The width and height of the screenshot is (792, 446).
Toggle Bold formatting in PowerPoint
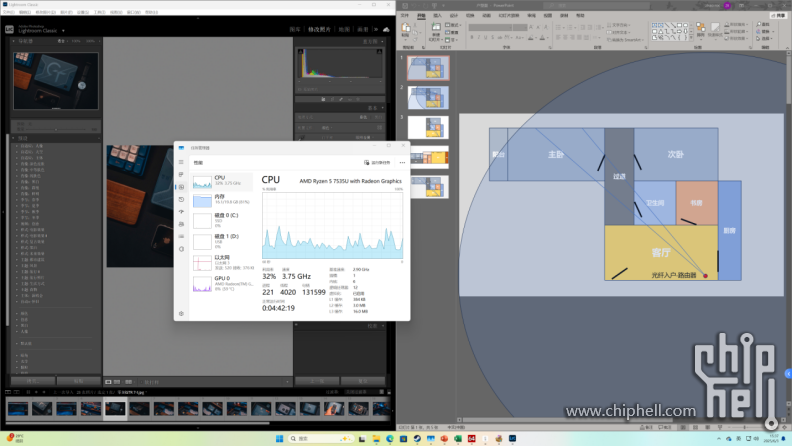click(472, 37)
